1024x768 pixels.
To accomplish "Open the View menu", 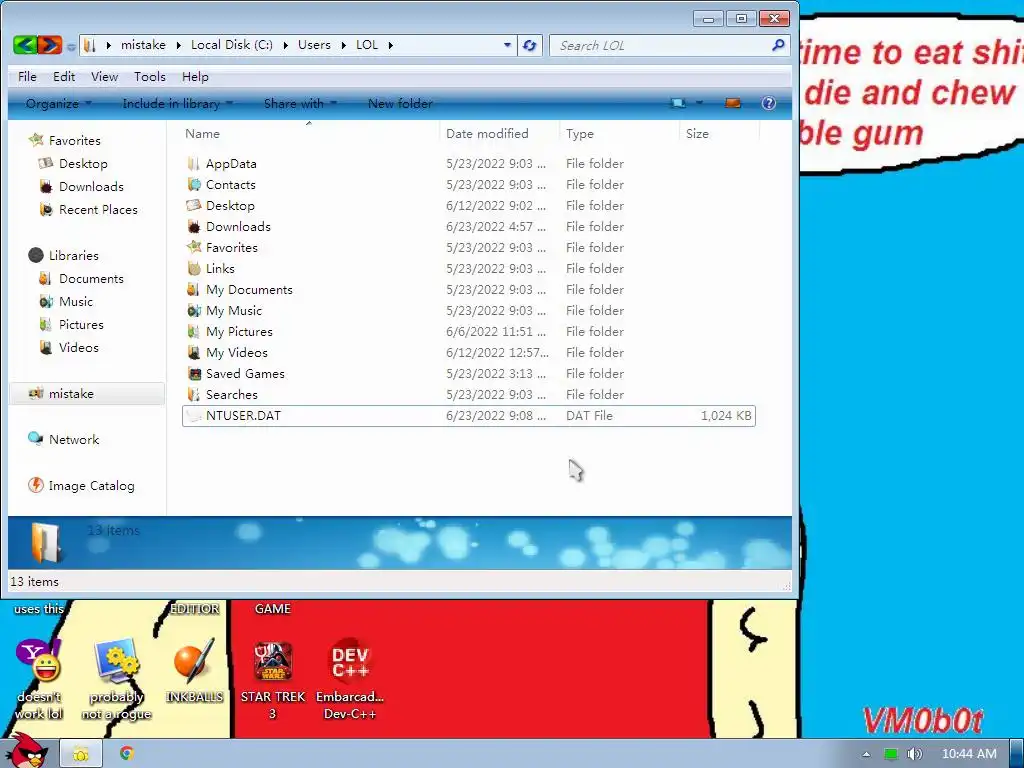I will click(x=104, y=76).
